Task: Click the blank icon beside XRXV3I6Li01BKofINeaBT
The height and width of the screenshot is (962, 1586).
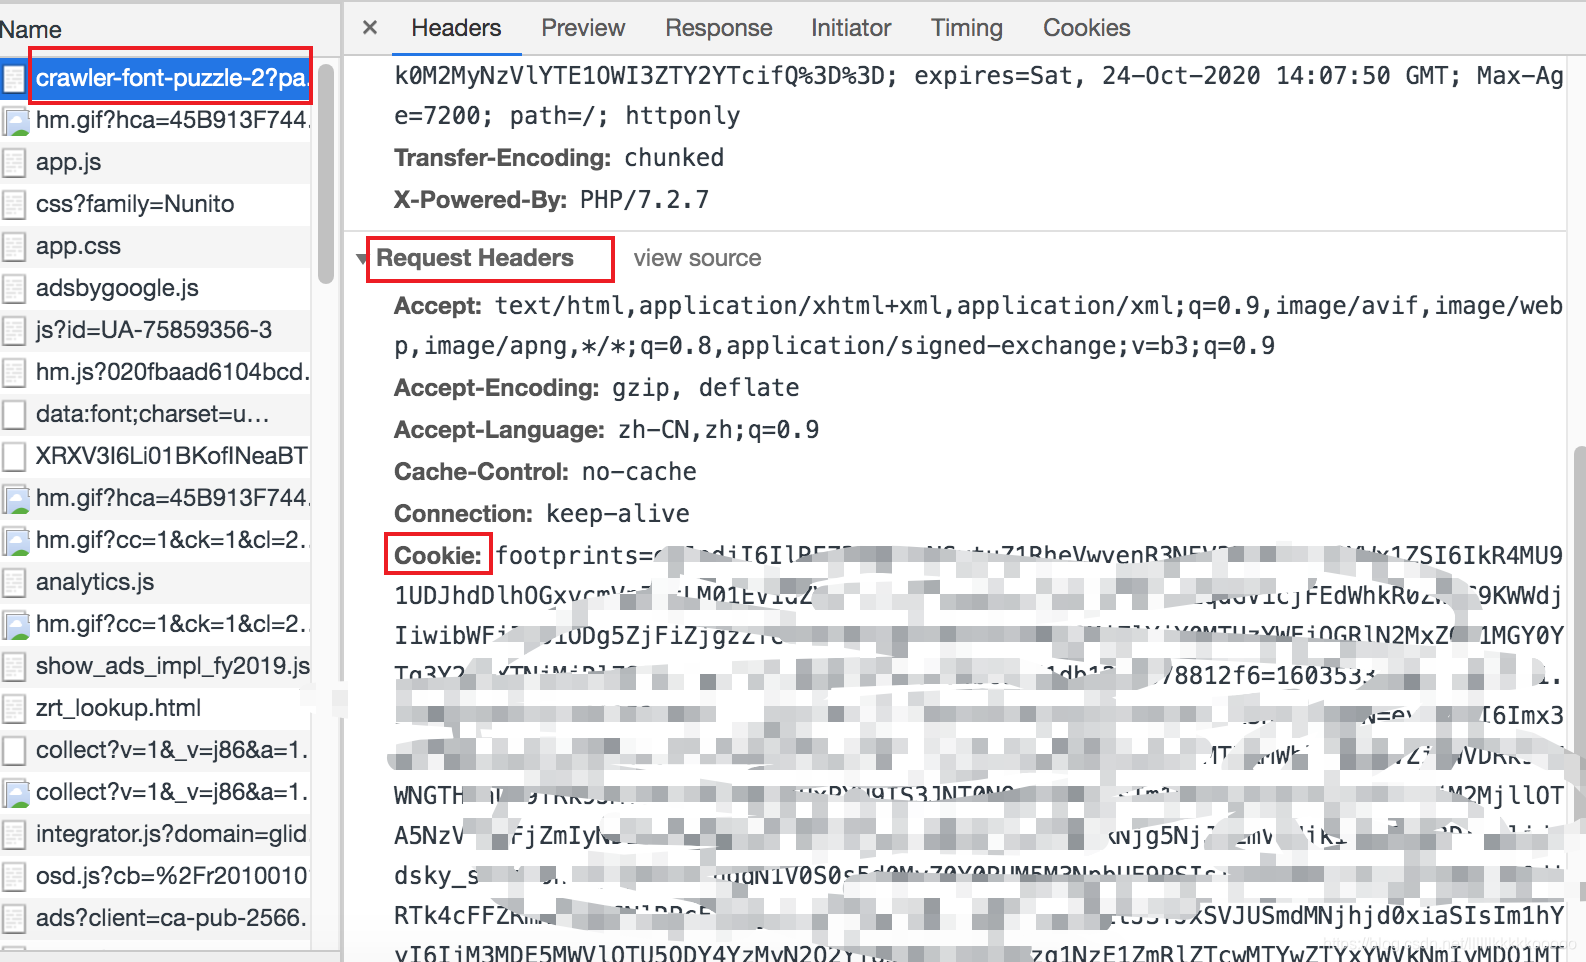Action: (x=14, y=456)
